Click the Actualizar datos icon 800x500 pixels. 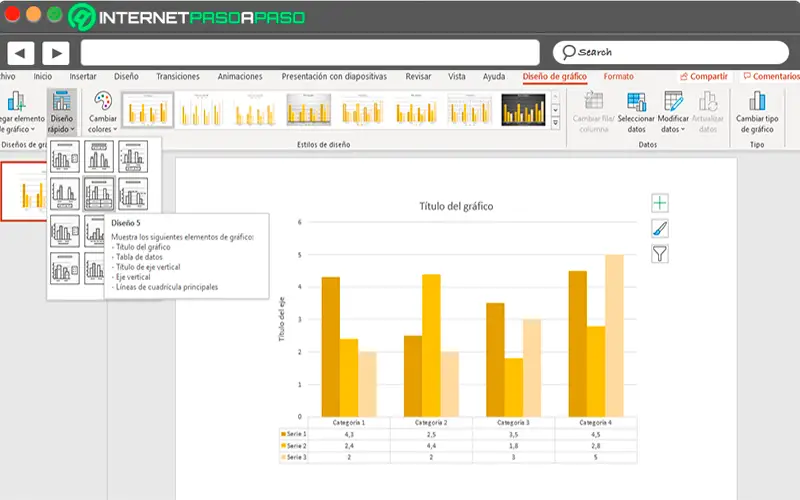tap(708, 101)
